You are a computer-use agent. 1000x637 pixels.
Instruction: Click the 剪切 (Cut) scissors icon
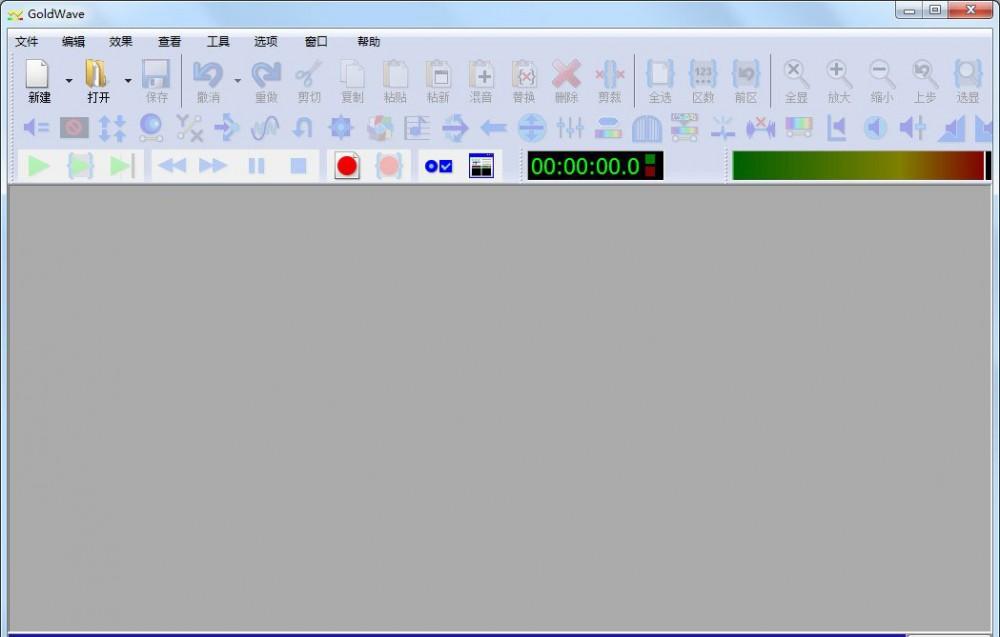pos(309,75)
